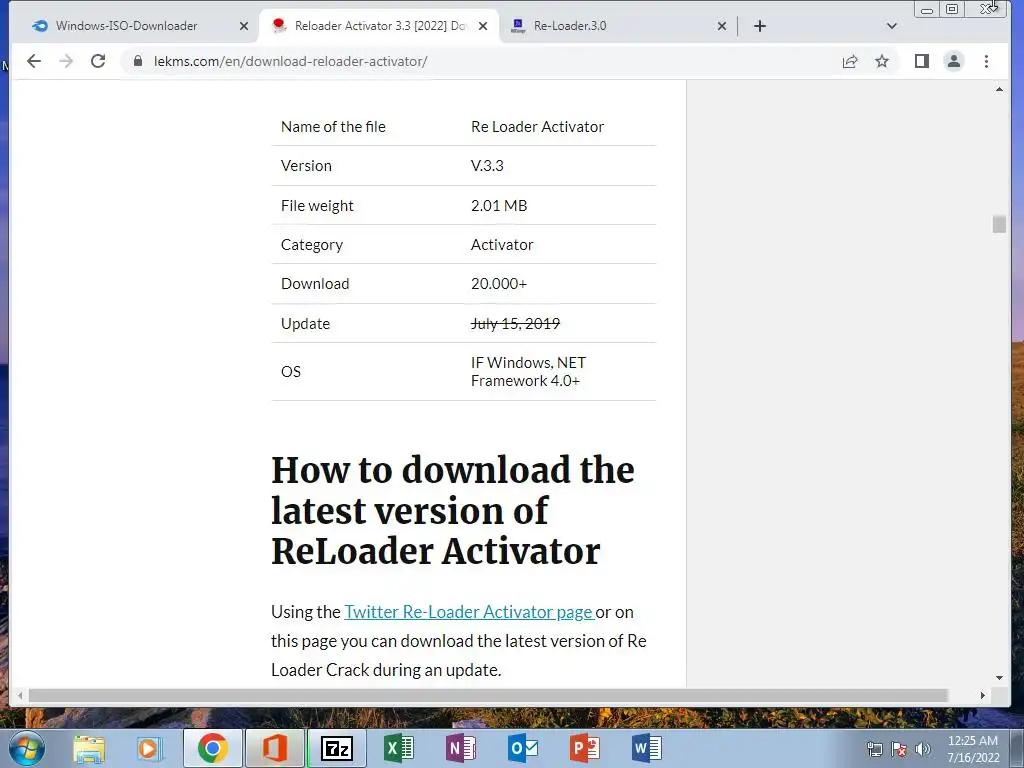Click the 'How to download the latest version' heading
Image resolution: width=1024 pixels, height=768 pixels.
(x=453, y=510)
